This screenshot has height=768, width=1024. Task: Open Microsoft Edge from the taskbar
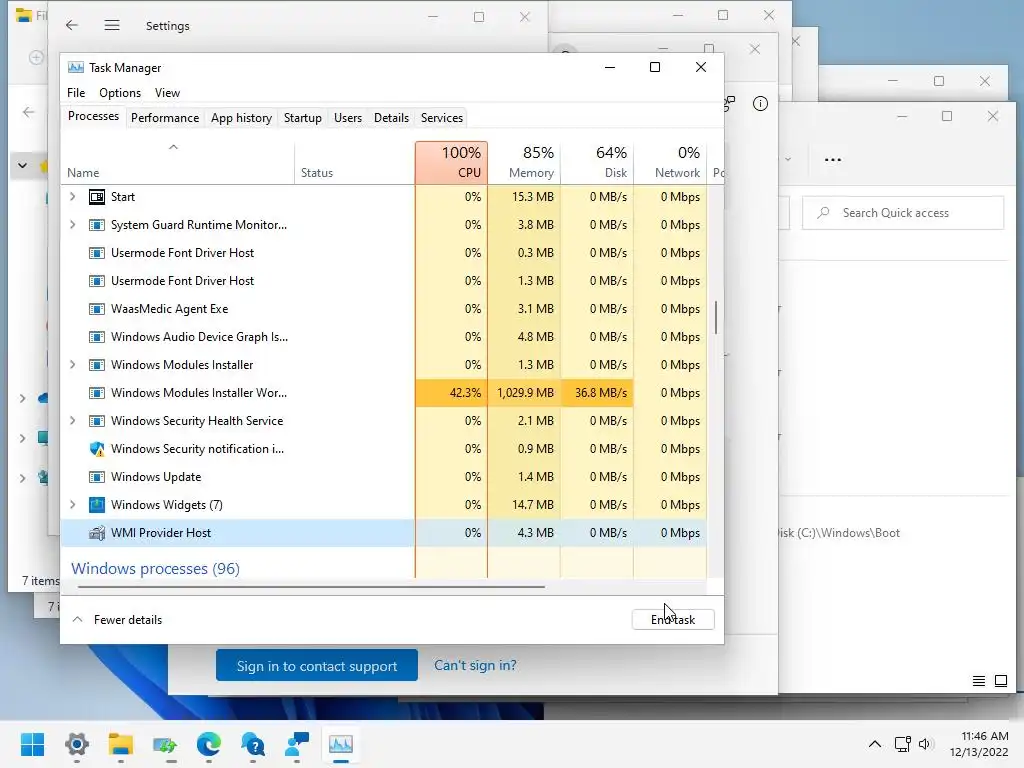coord(208,744)
